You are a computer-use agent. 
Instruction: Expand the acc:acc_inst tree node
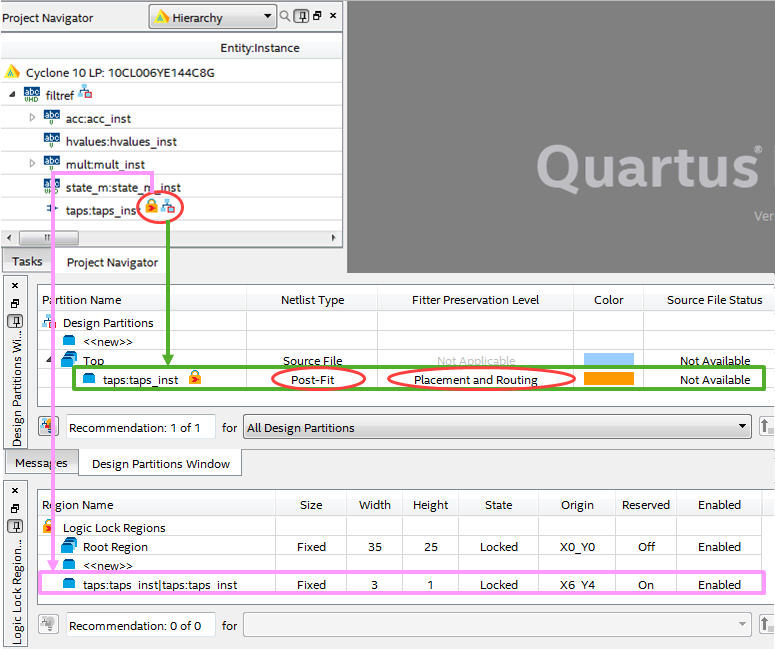pos(32,118)
